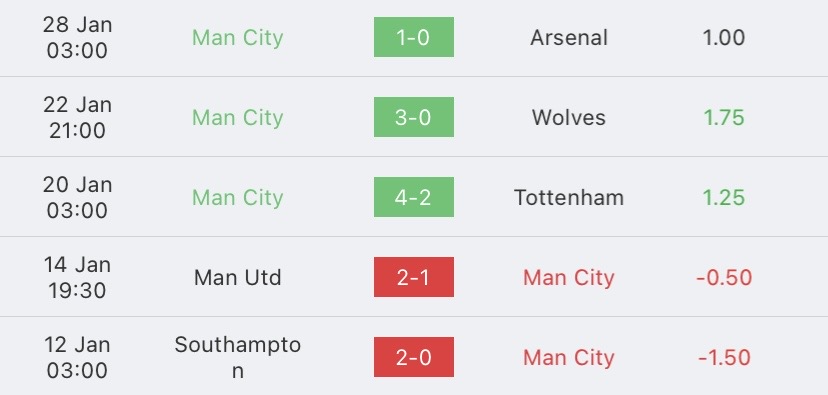
Task: Select Arsenal team name
Action: pos(569,37)
